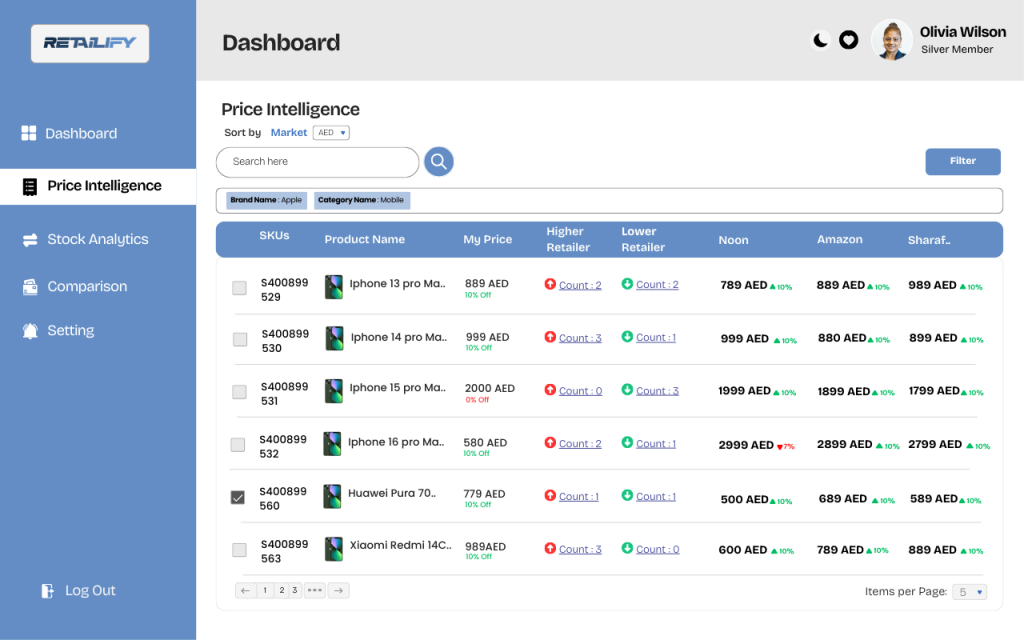Open the AED currency dropdown
Screen dimensions: 1024x640
click(331, 132)
